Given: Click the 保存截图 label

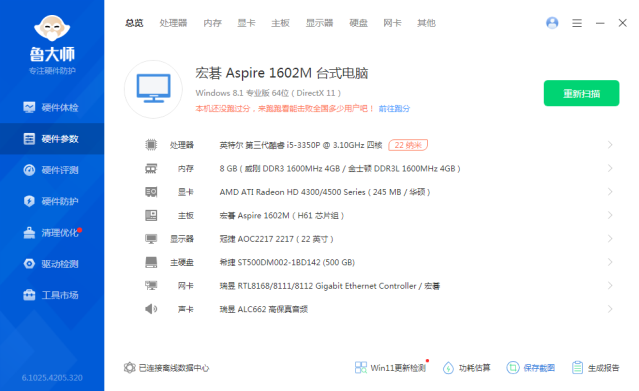Looking at the screenshot, I should (539, 368).
